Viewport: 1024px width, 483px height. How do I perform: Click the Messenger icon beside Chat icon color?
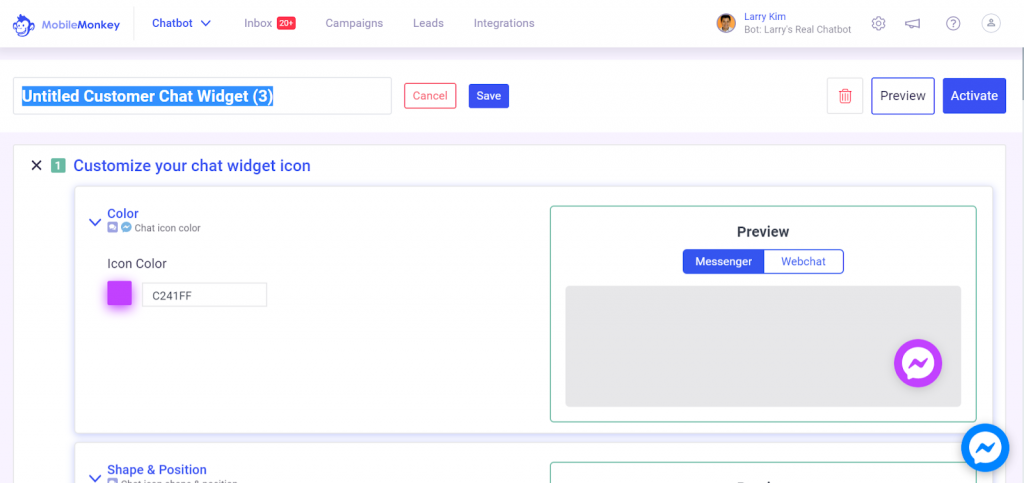(x=126, y=228)
